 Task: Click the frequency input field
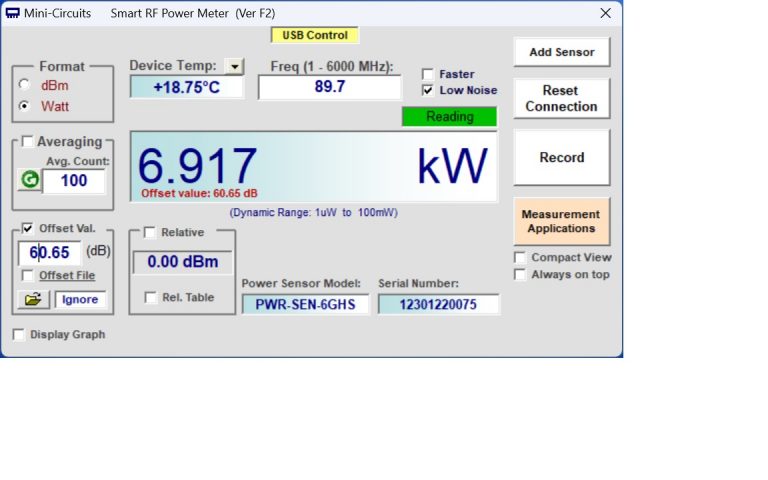329,87
